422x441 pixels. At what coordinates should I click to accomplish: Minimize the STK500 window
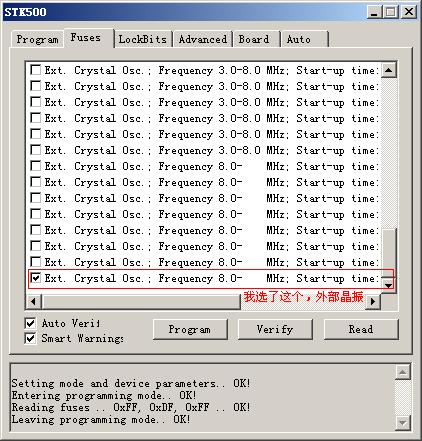[x=374, y=12]
